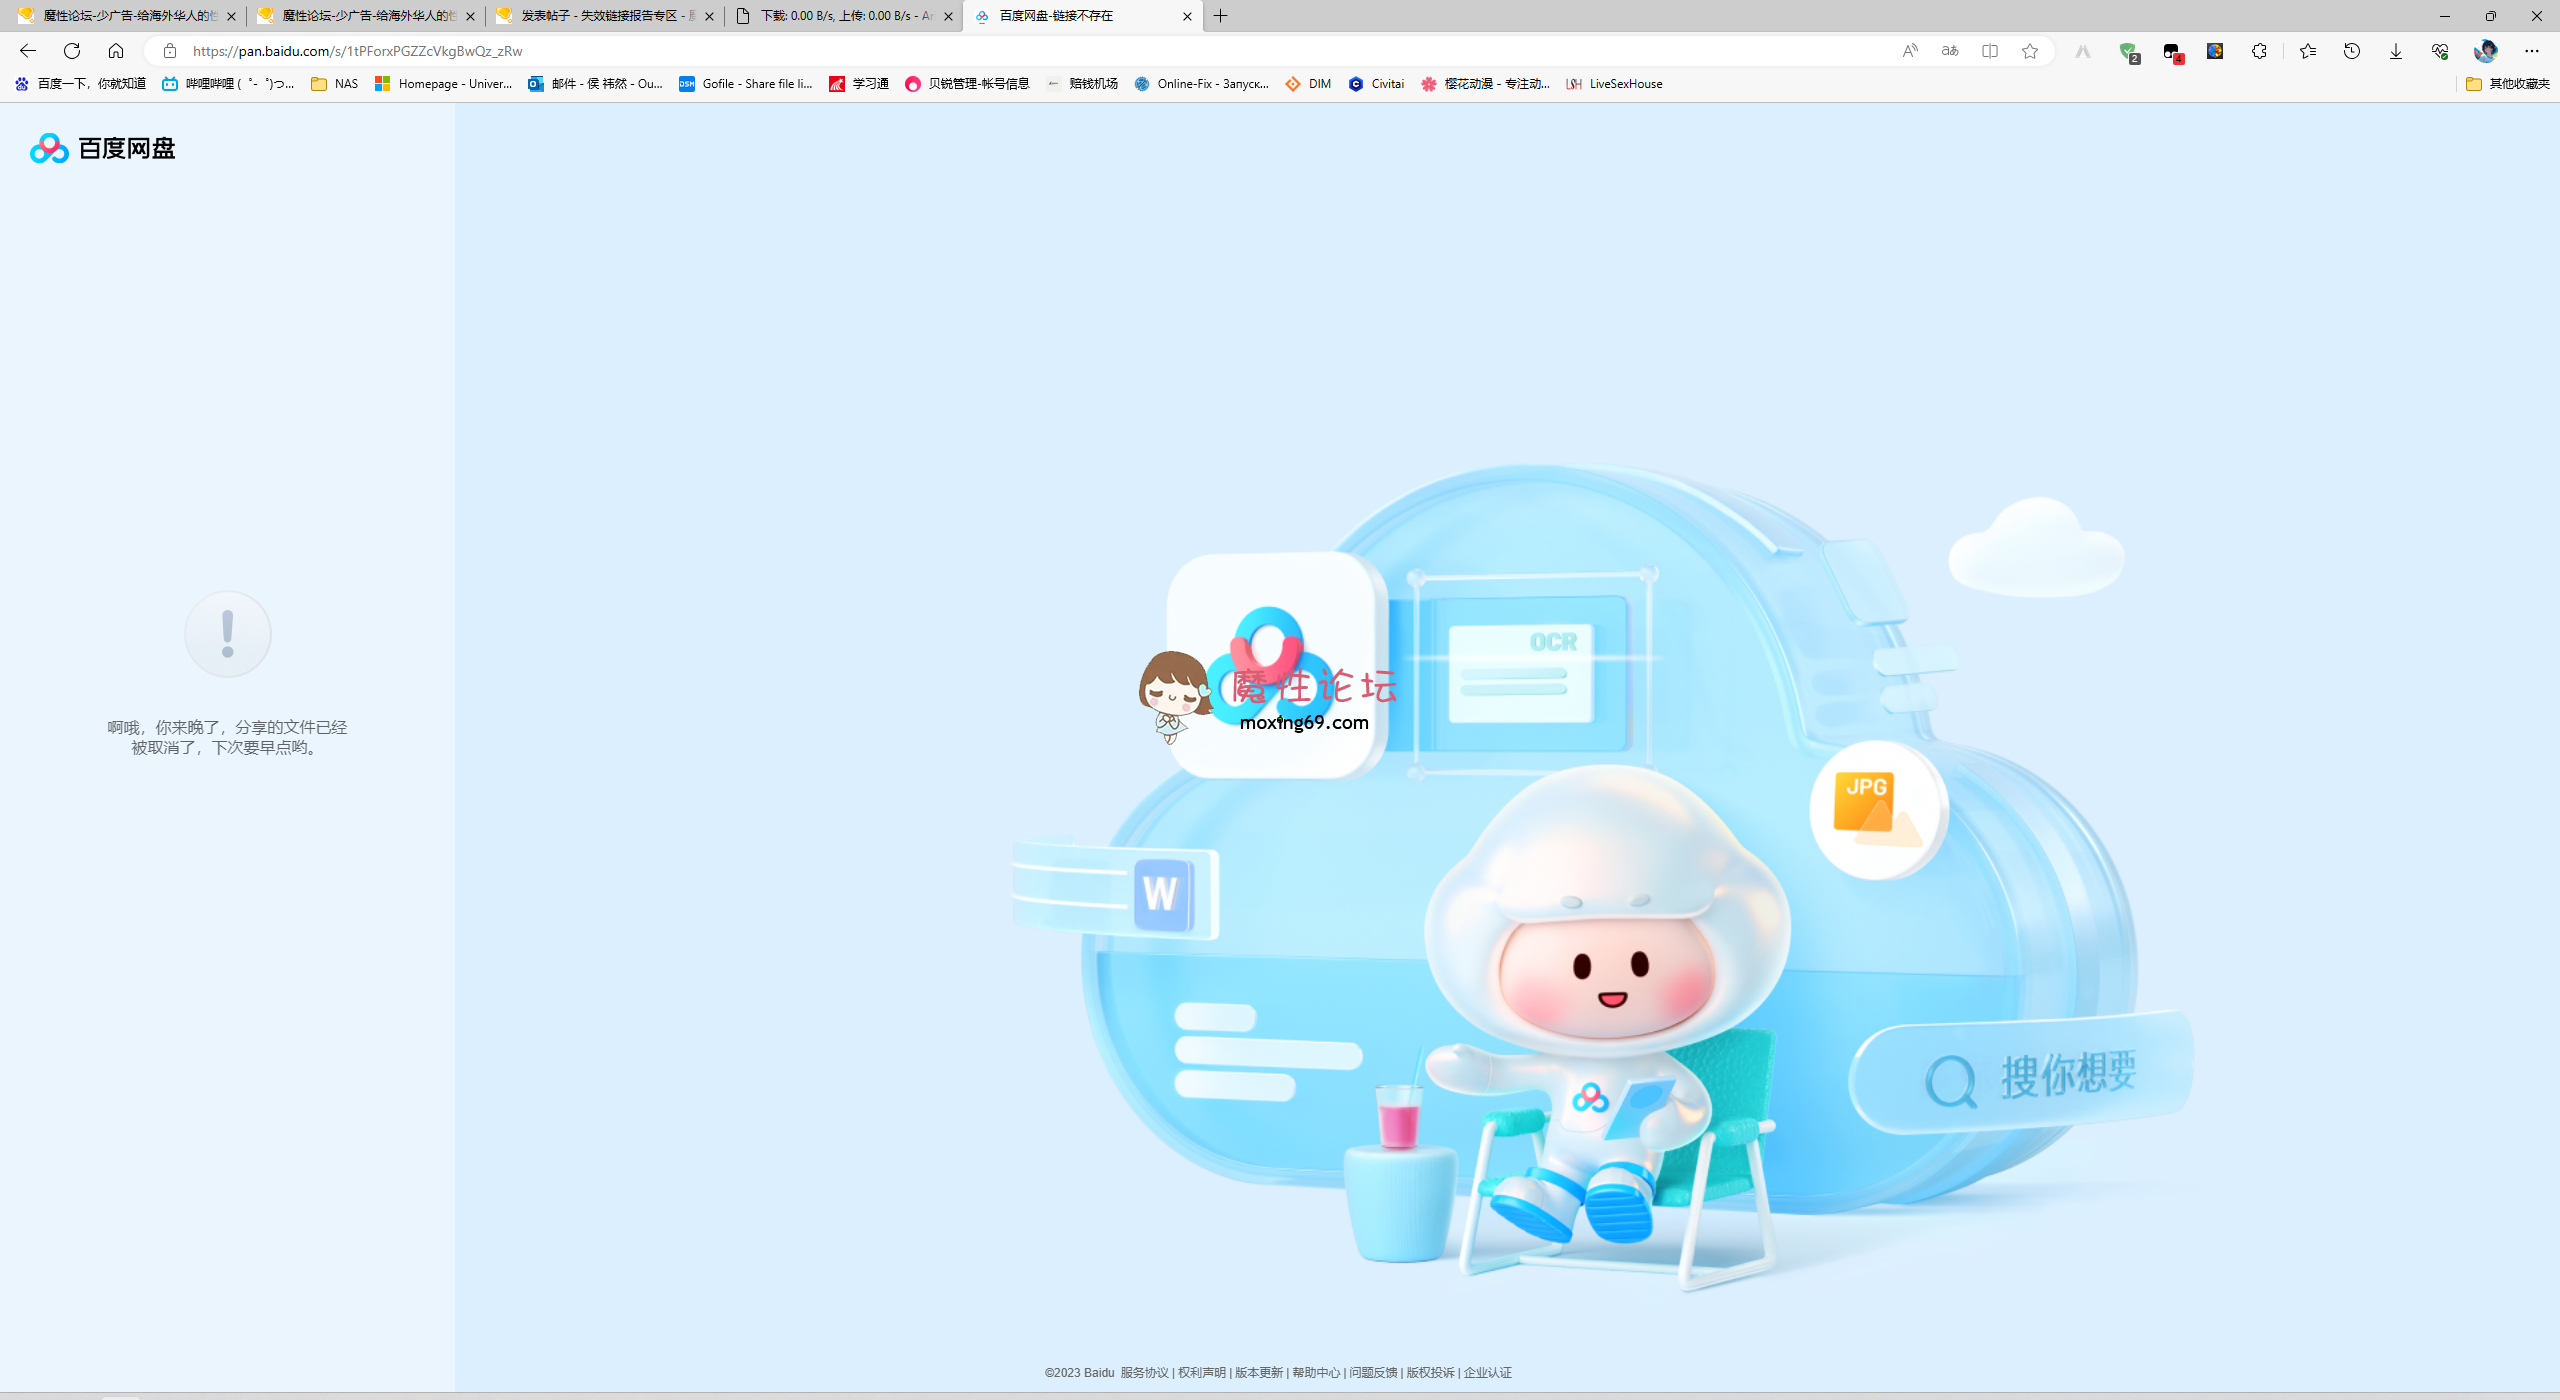
Task: Open a new tab with plus button
Action: click(x=1220, y=16)
